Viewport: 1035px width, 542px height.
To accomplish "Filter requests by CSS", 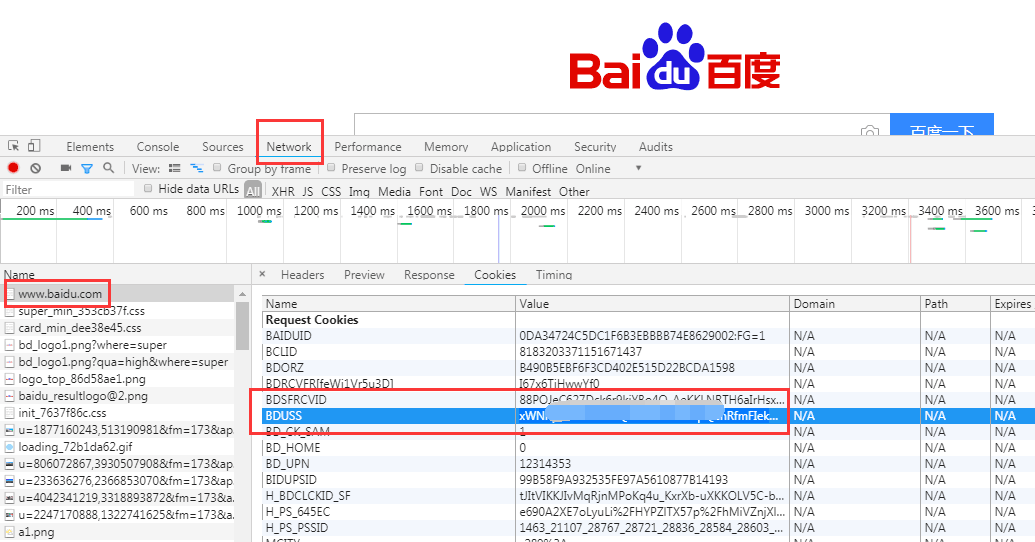I will pyautogui.click(x=331, y=191).
